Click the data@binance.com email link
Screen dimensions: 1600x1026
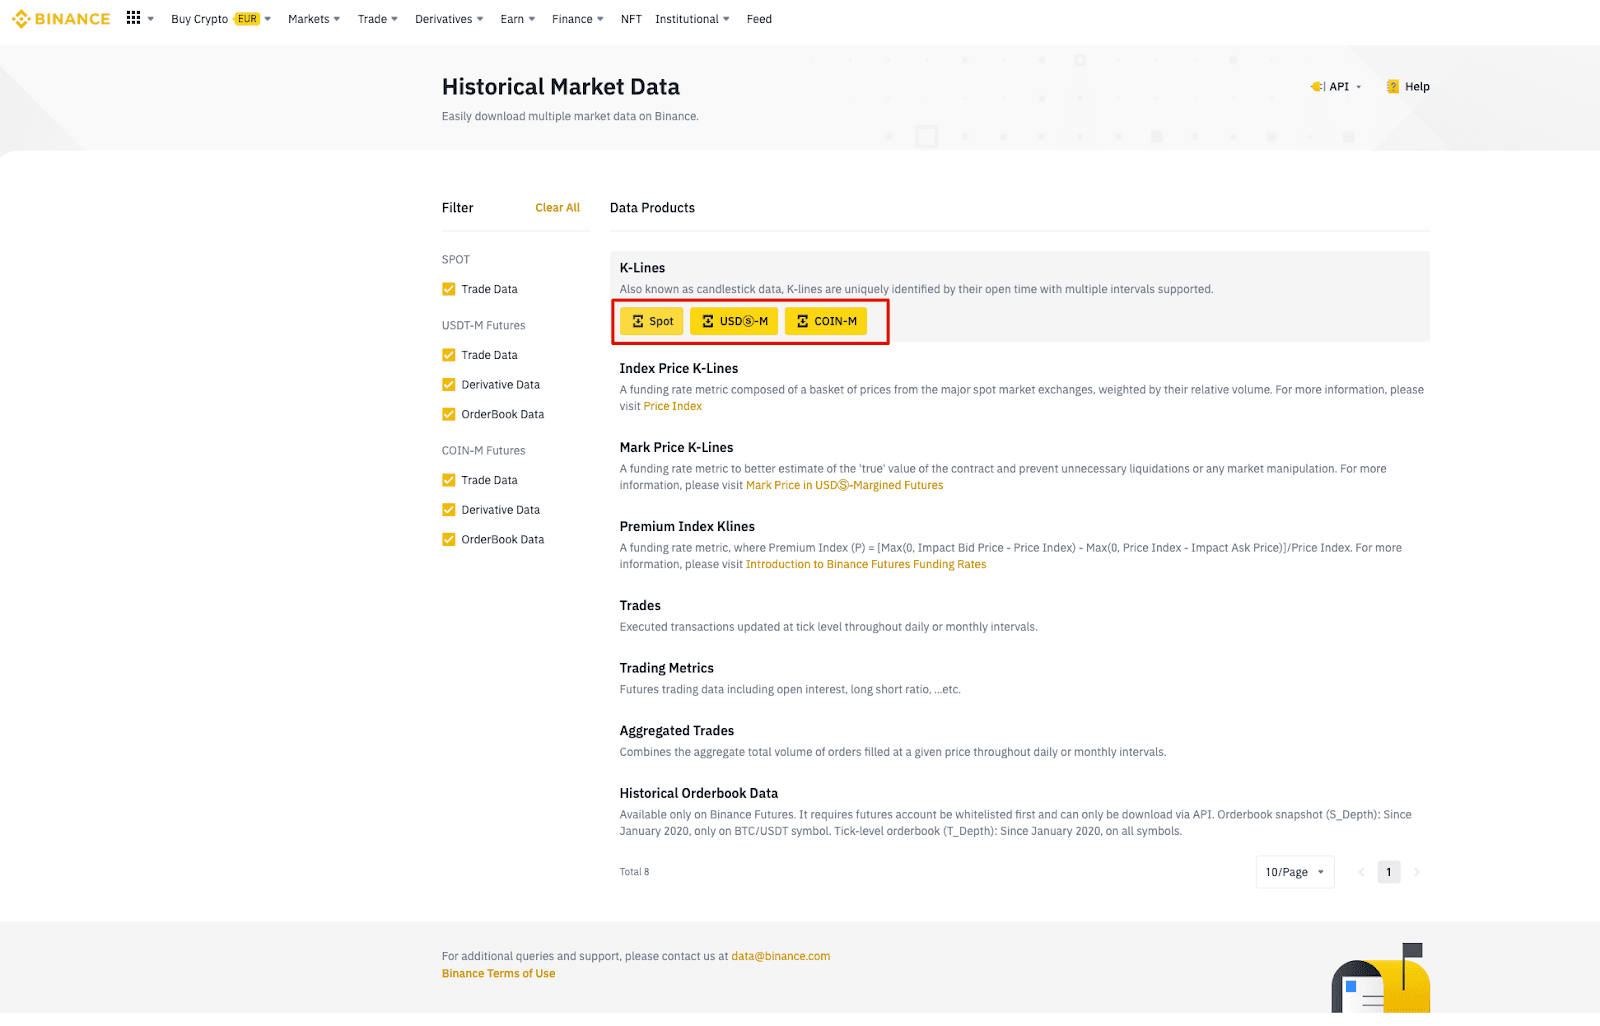tap(781, 956)
